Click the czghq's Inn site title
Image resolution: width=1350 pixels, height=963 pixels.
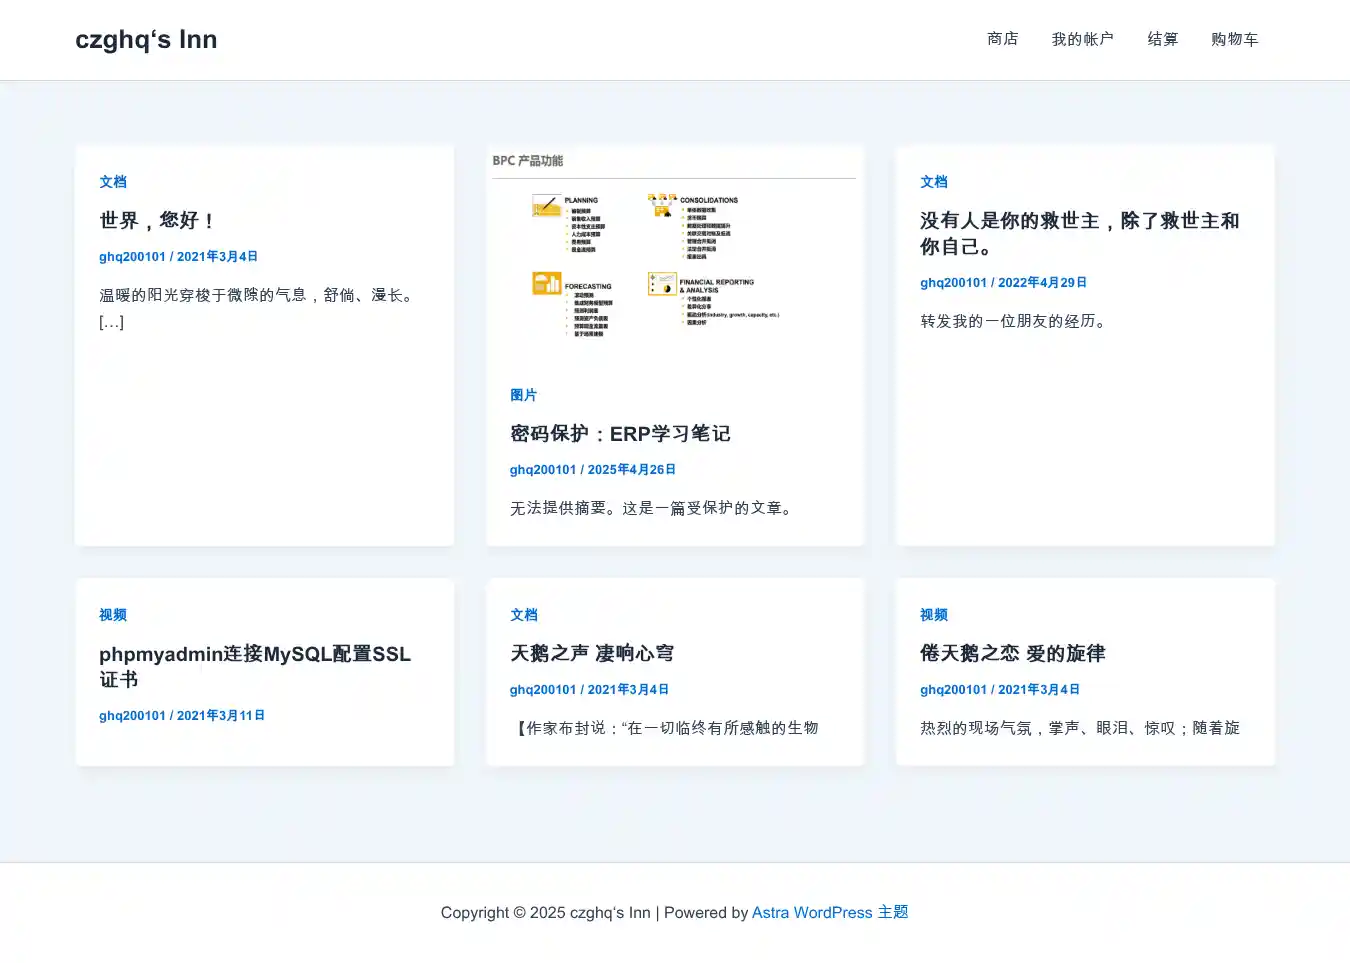[146, 40]
